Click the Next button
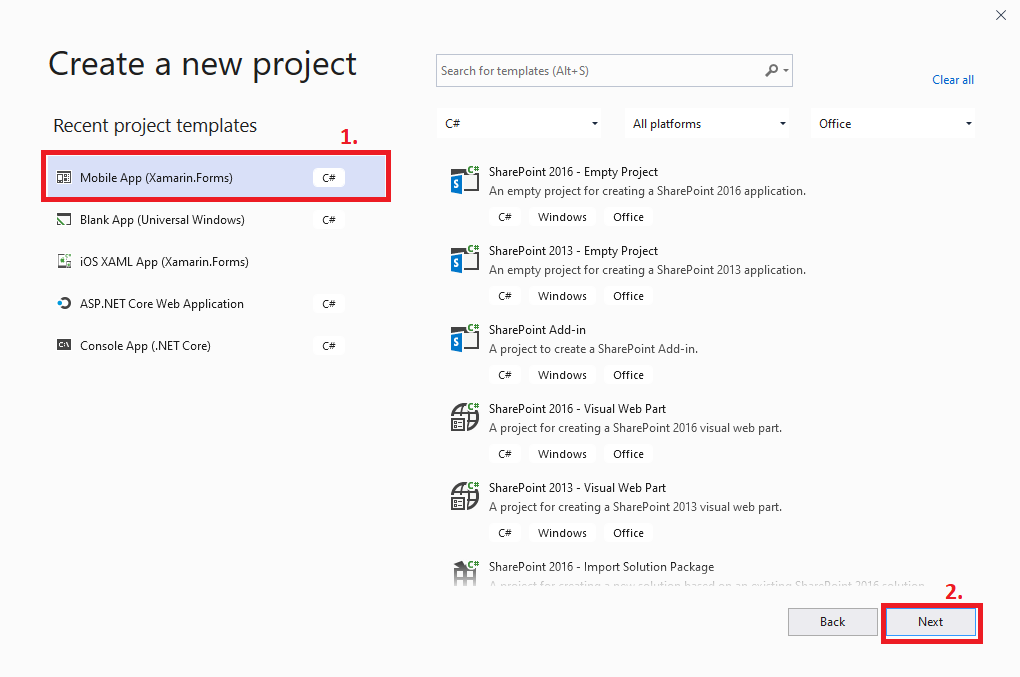Image resolution: width=1020 pixels, height=677 pixels. [x=930, y=621]
